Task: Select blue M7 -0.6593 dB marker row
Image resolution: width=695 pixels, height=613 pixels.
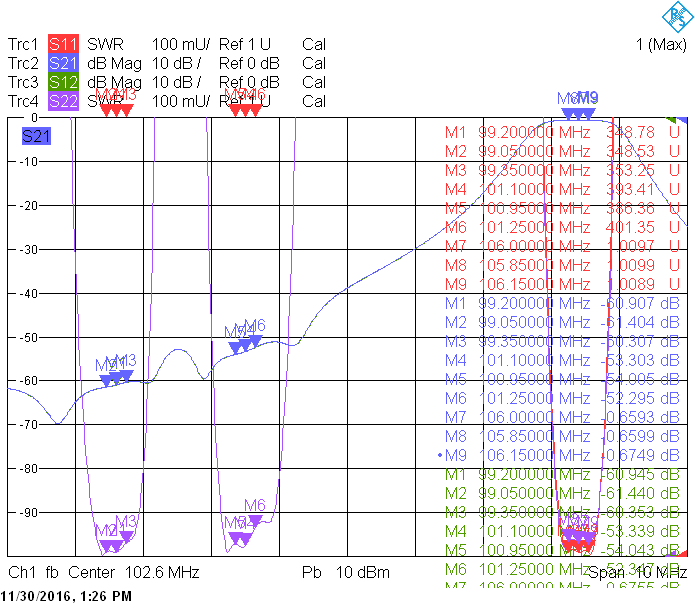Action: tap(562, 418)
